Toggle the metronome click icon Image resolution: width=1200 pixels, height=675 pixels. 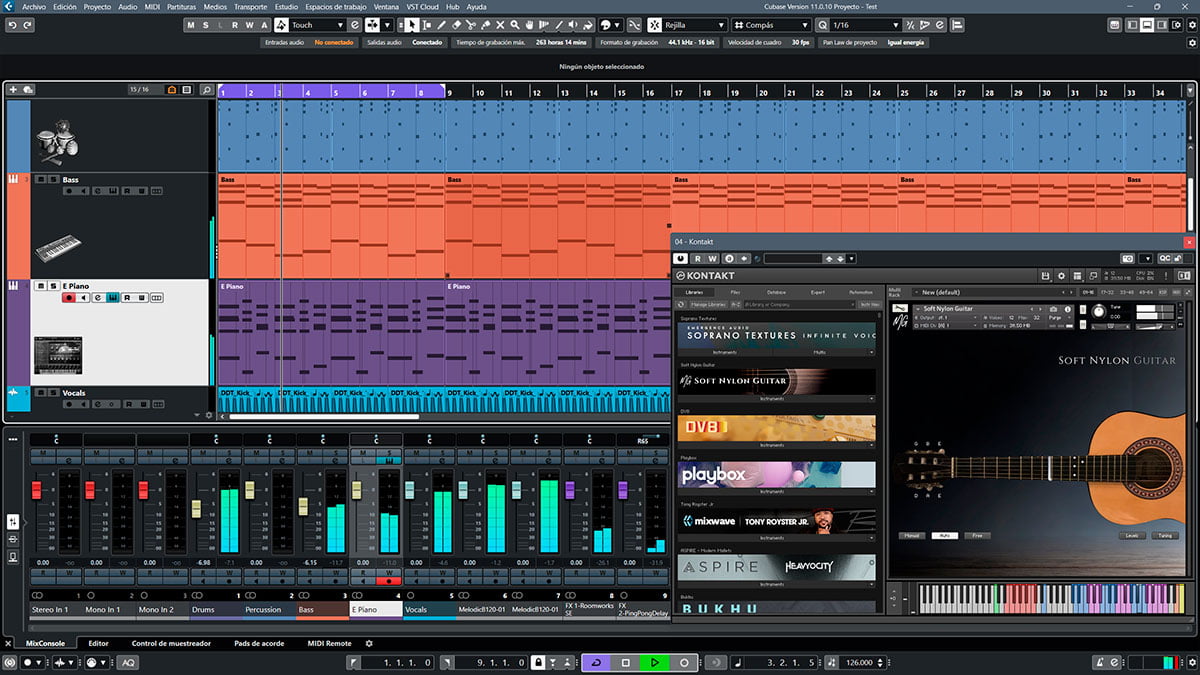pos(1100,662)
